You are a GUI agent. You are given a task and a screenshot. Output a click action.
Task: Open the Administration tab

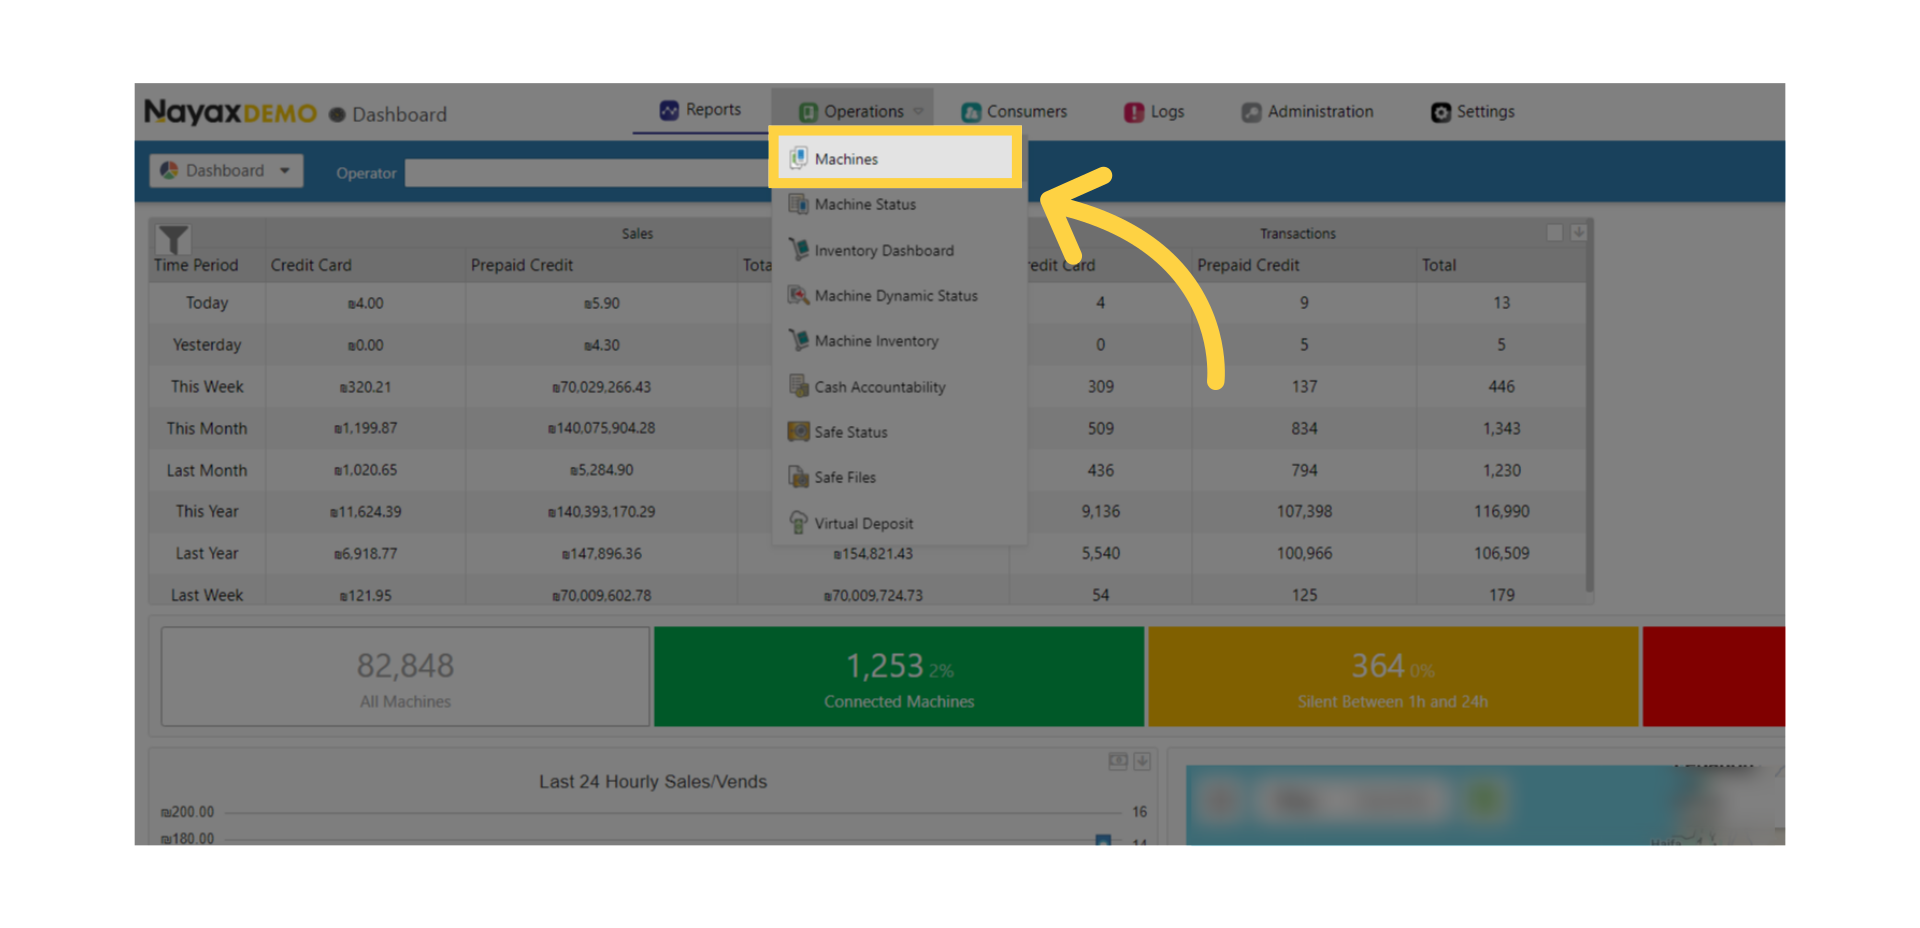coord(1308,112)
